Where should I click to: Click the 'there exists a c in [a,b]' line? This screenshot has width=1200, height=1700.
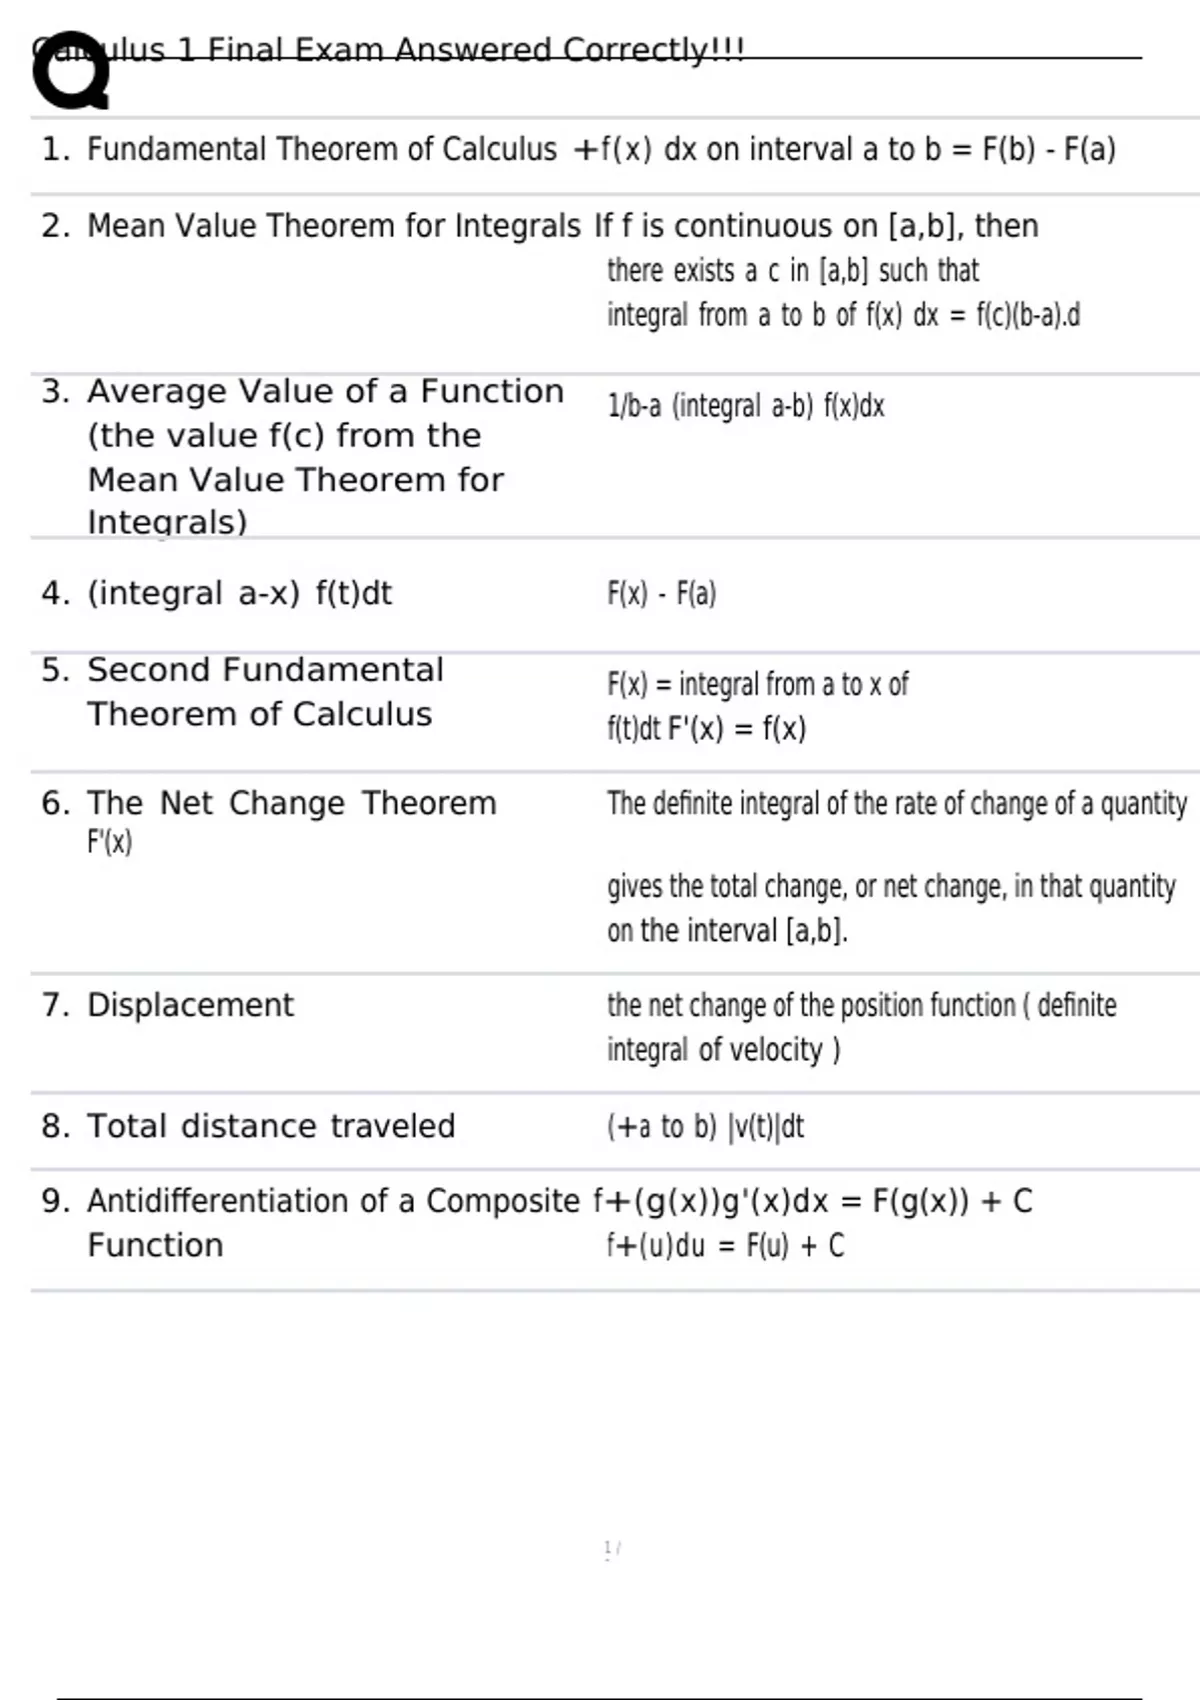click(x=792, y=270)
